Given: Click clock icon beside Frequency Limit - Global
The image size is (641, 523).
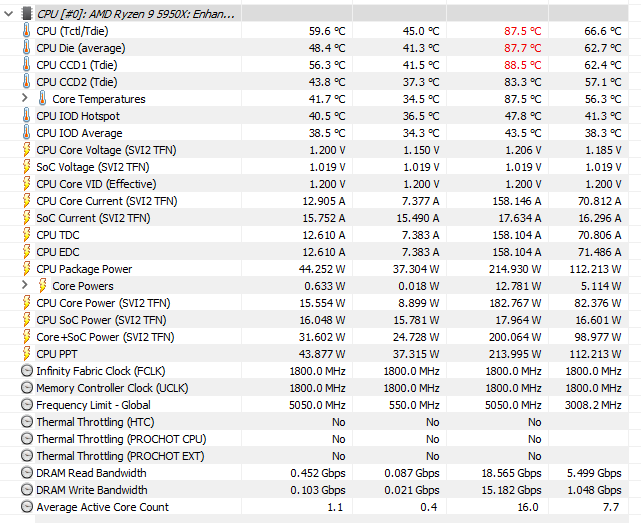Looking at the screenshot, I should 27,404.
